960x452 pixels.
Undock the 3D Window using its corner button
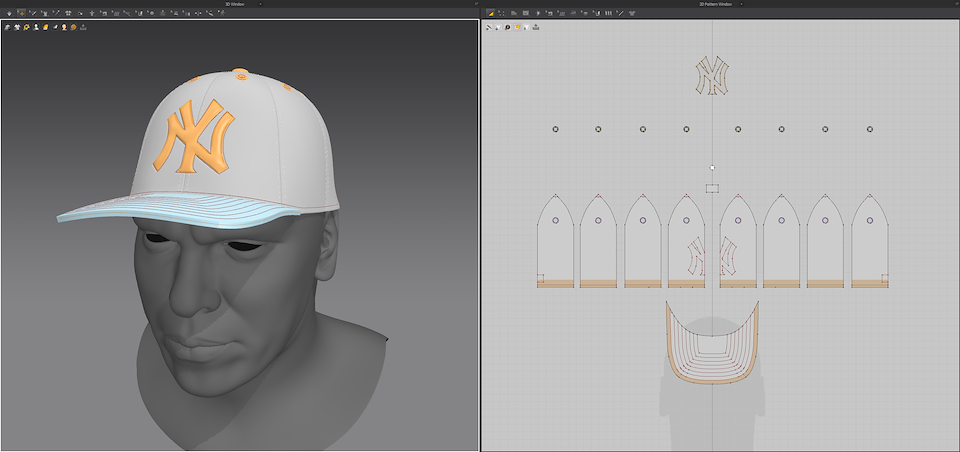tap(475, 4)
